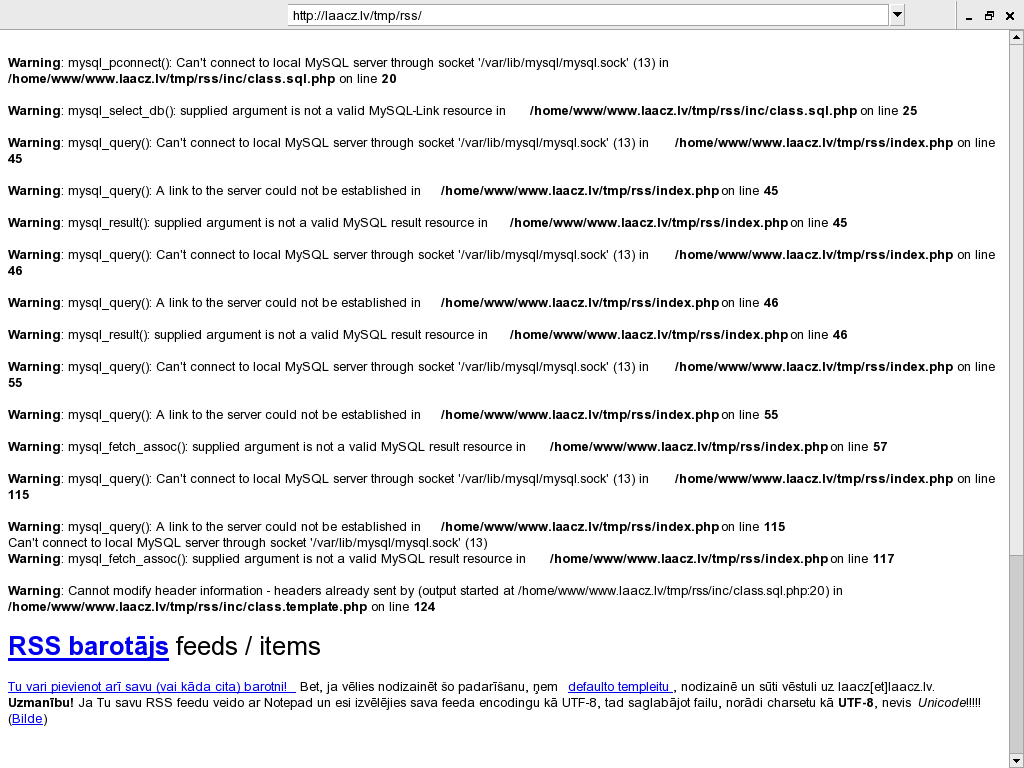Viewport: 1024px width, 768px height.
Task: Open the address bar history dropdown arrow
Action: [x=897, y=15]
